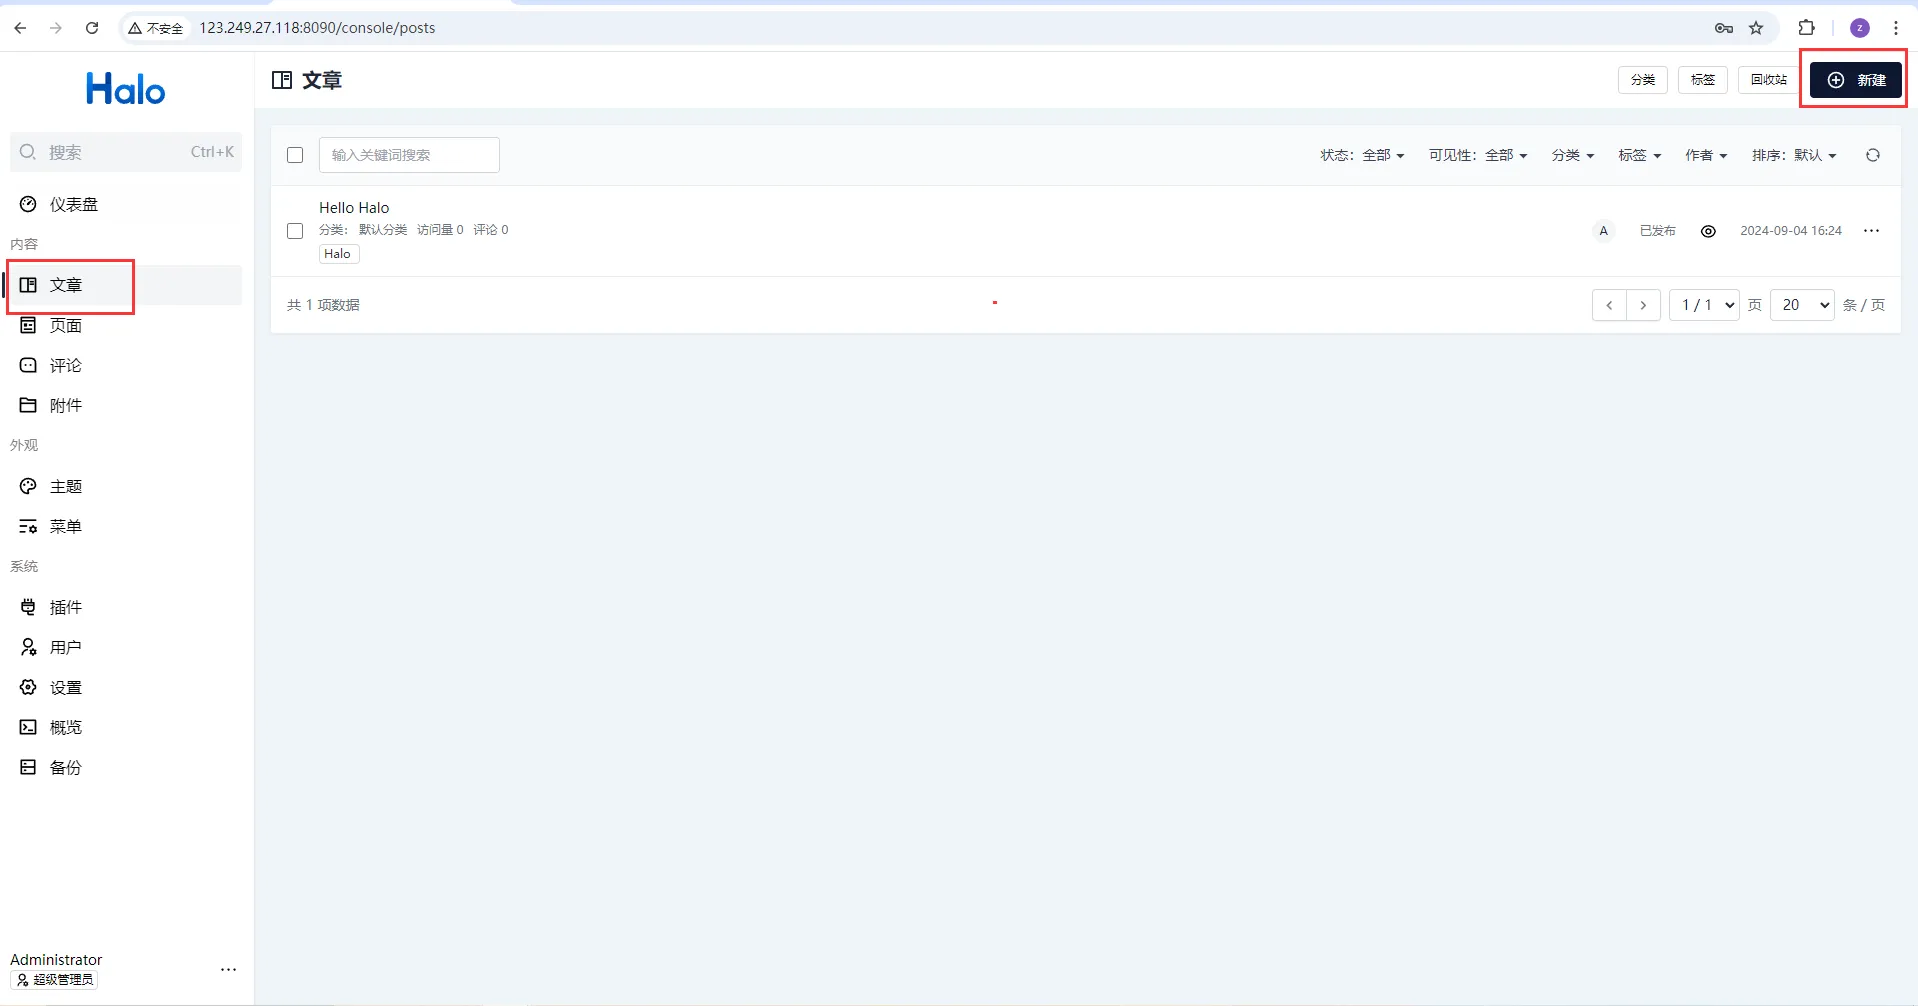Open 备份 in the sidebar
This screenshot has height=1006, width=1918.
click(x=126, y=767)
